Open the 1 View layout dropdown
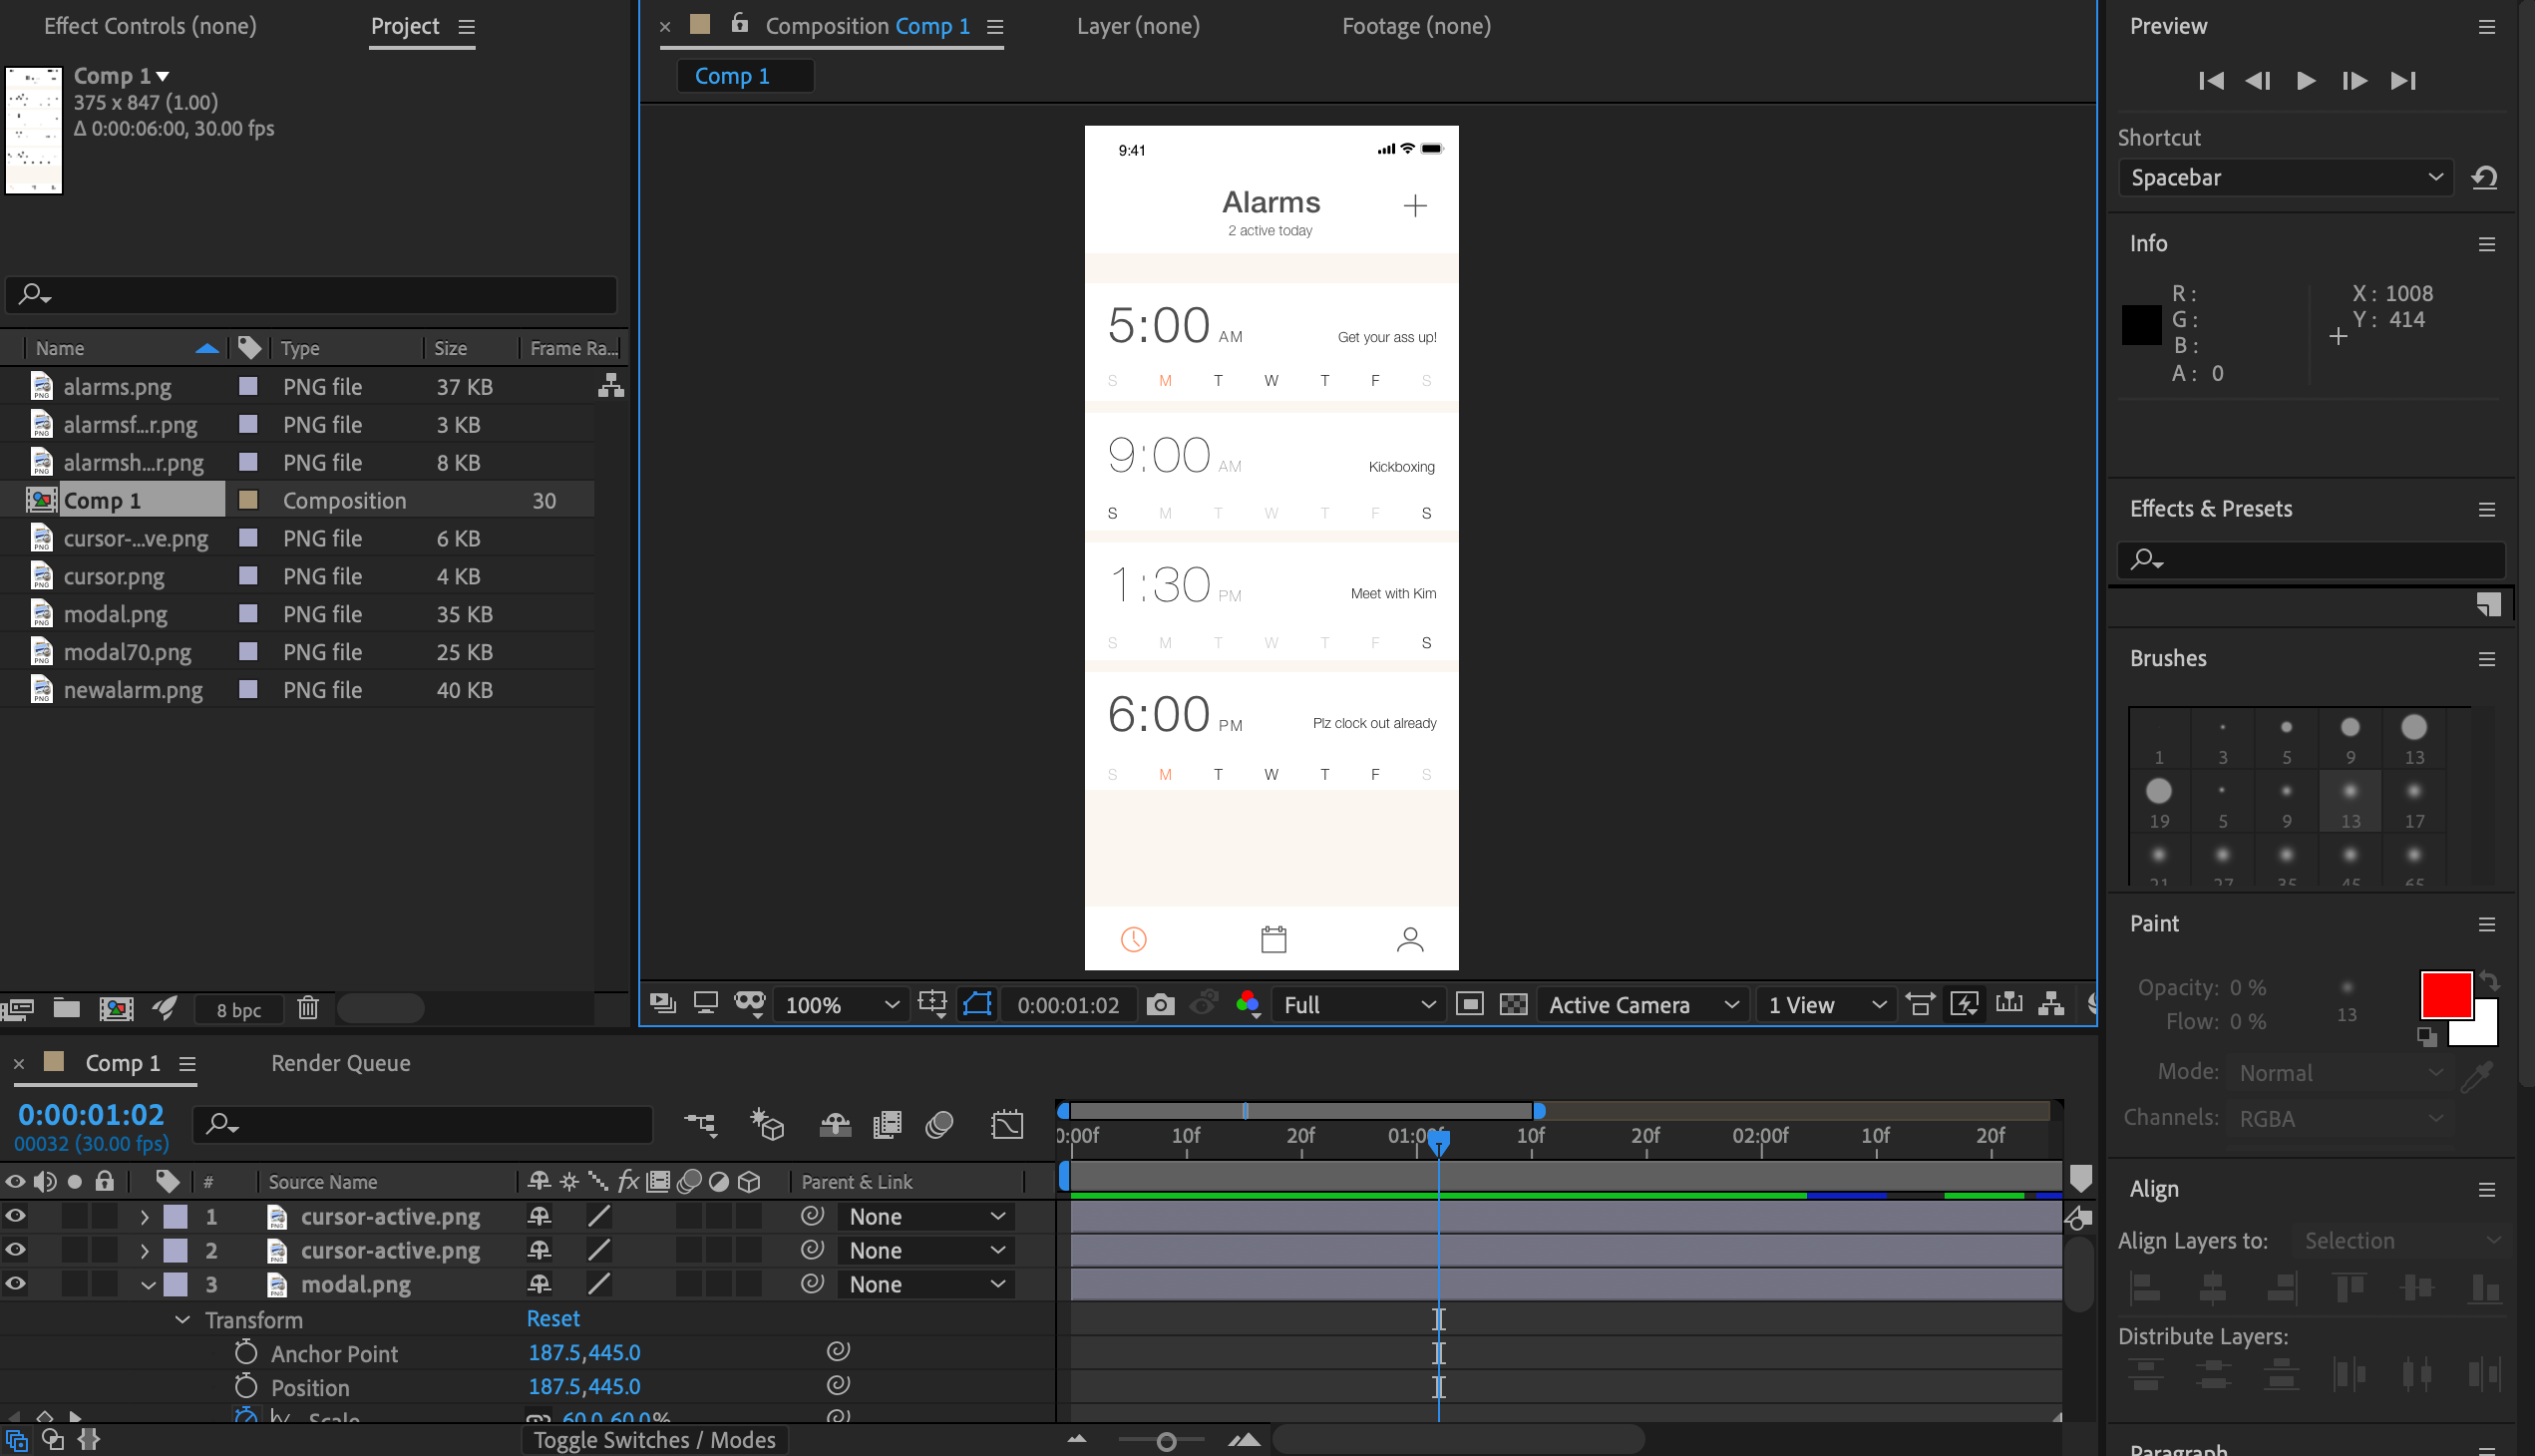The image size is (2535, 1456). click(1826, 1005)
